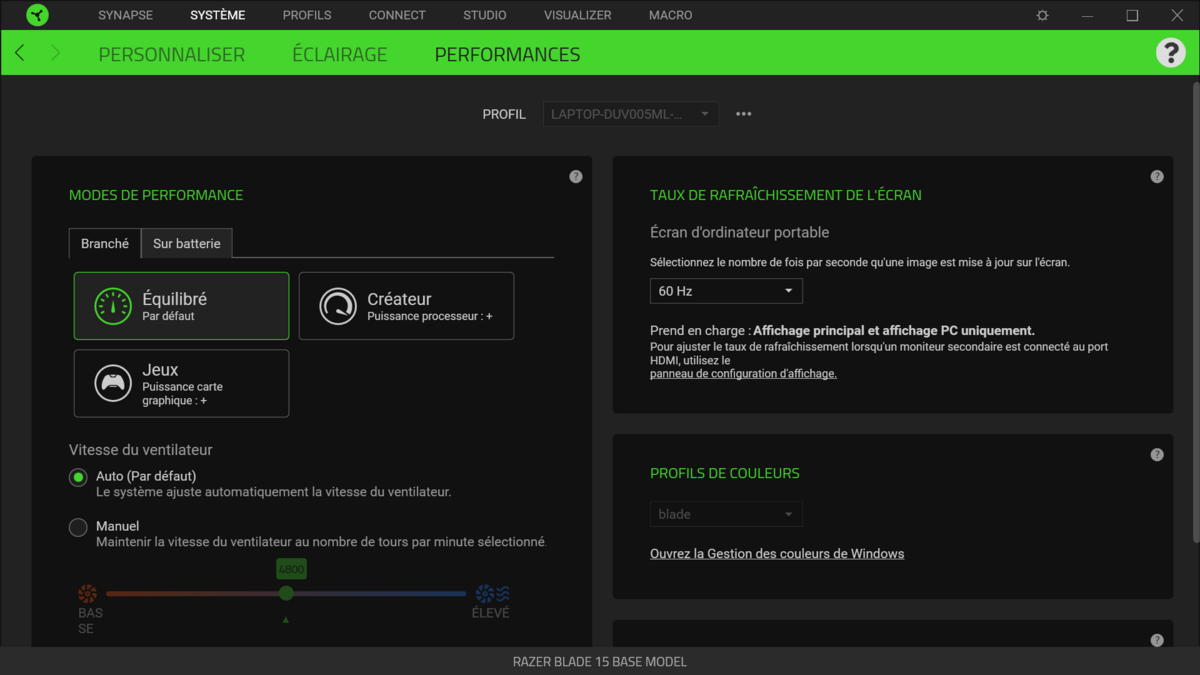Go back with the left arrow
This screenshot has width=1200, height=675.
[20, 53]
